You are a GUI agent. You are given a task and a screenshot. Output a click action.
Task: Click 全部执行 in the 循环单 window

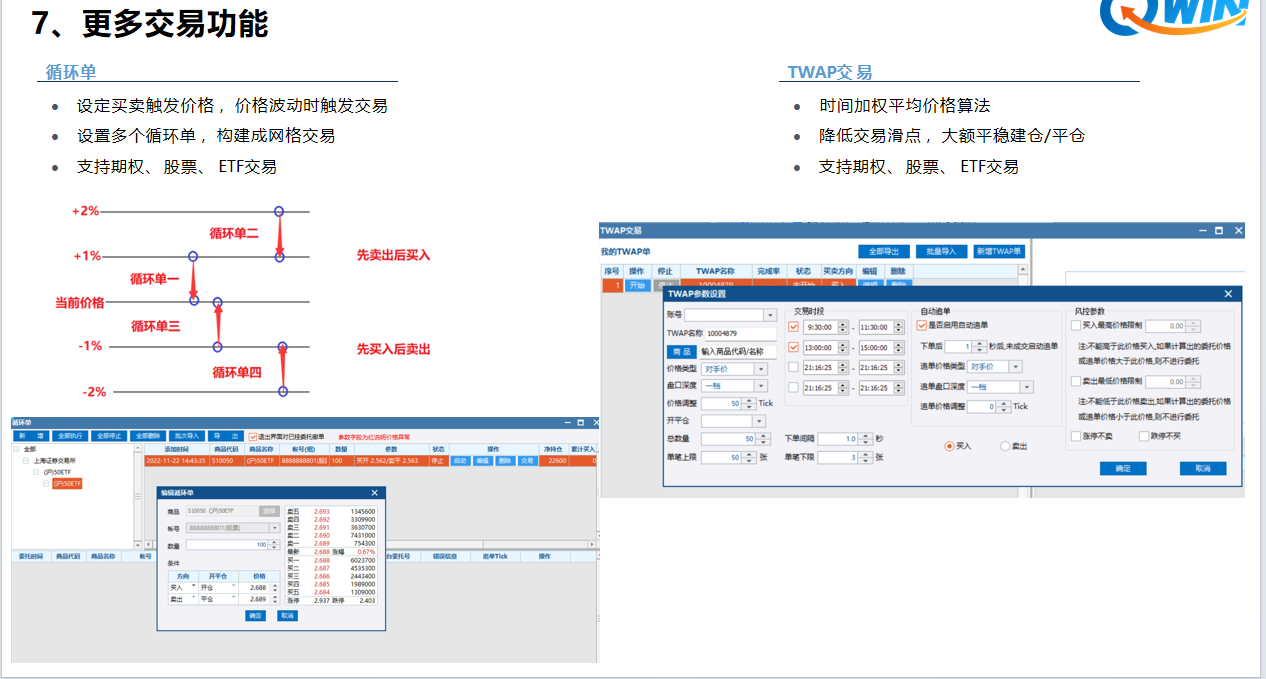coord(68,436)
